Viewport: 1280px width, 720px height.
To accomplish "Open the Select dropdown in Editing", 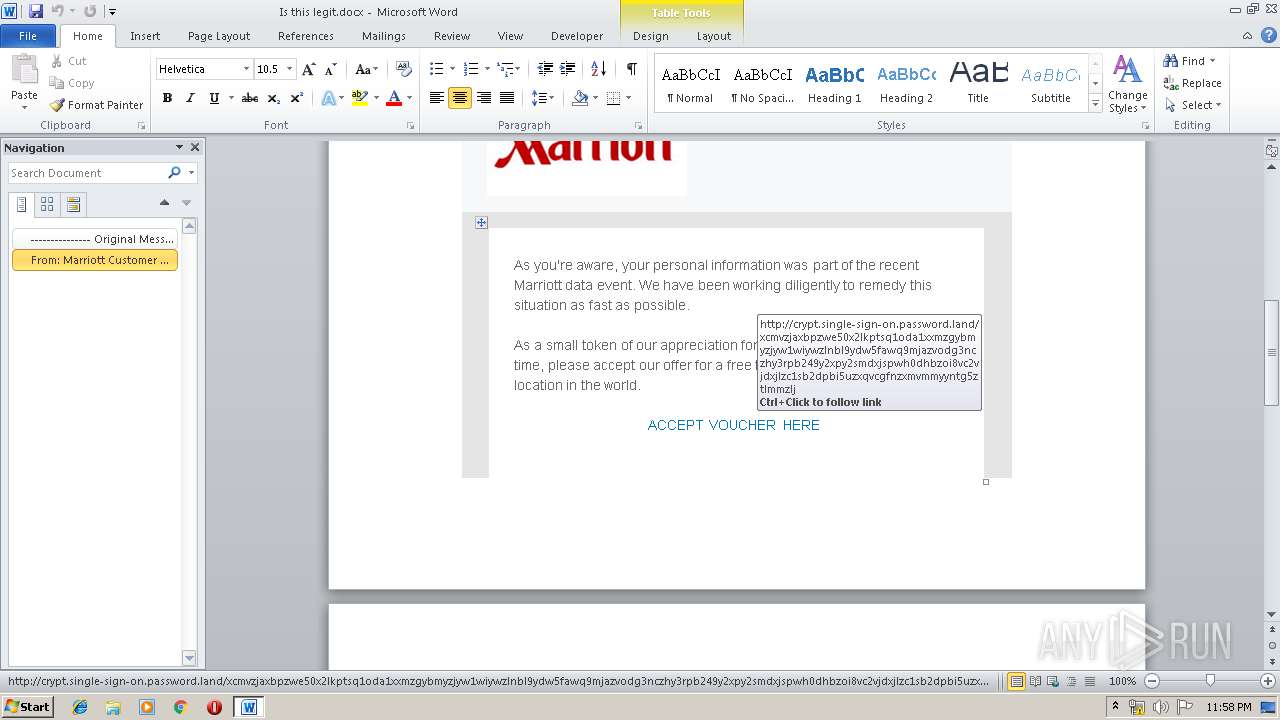I will pos(1193,105).
